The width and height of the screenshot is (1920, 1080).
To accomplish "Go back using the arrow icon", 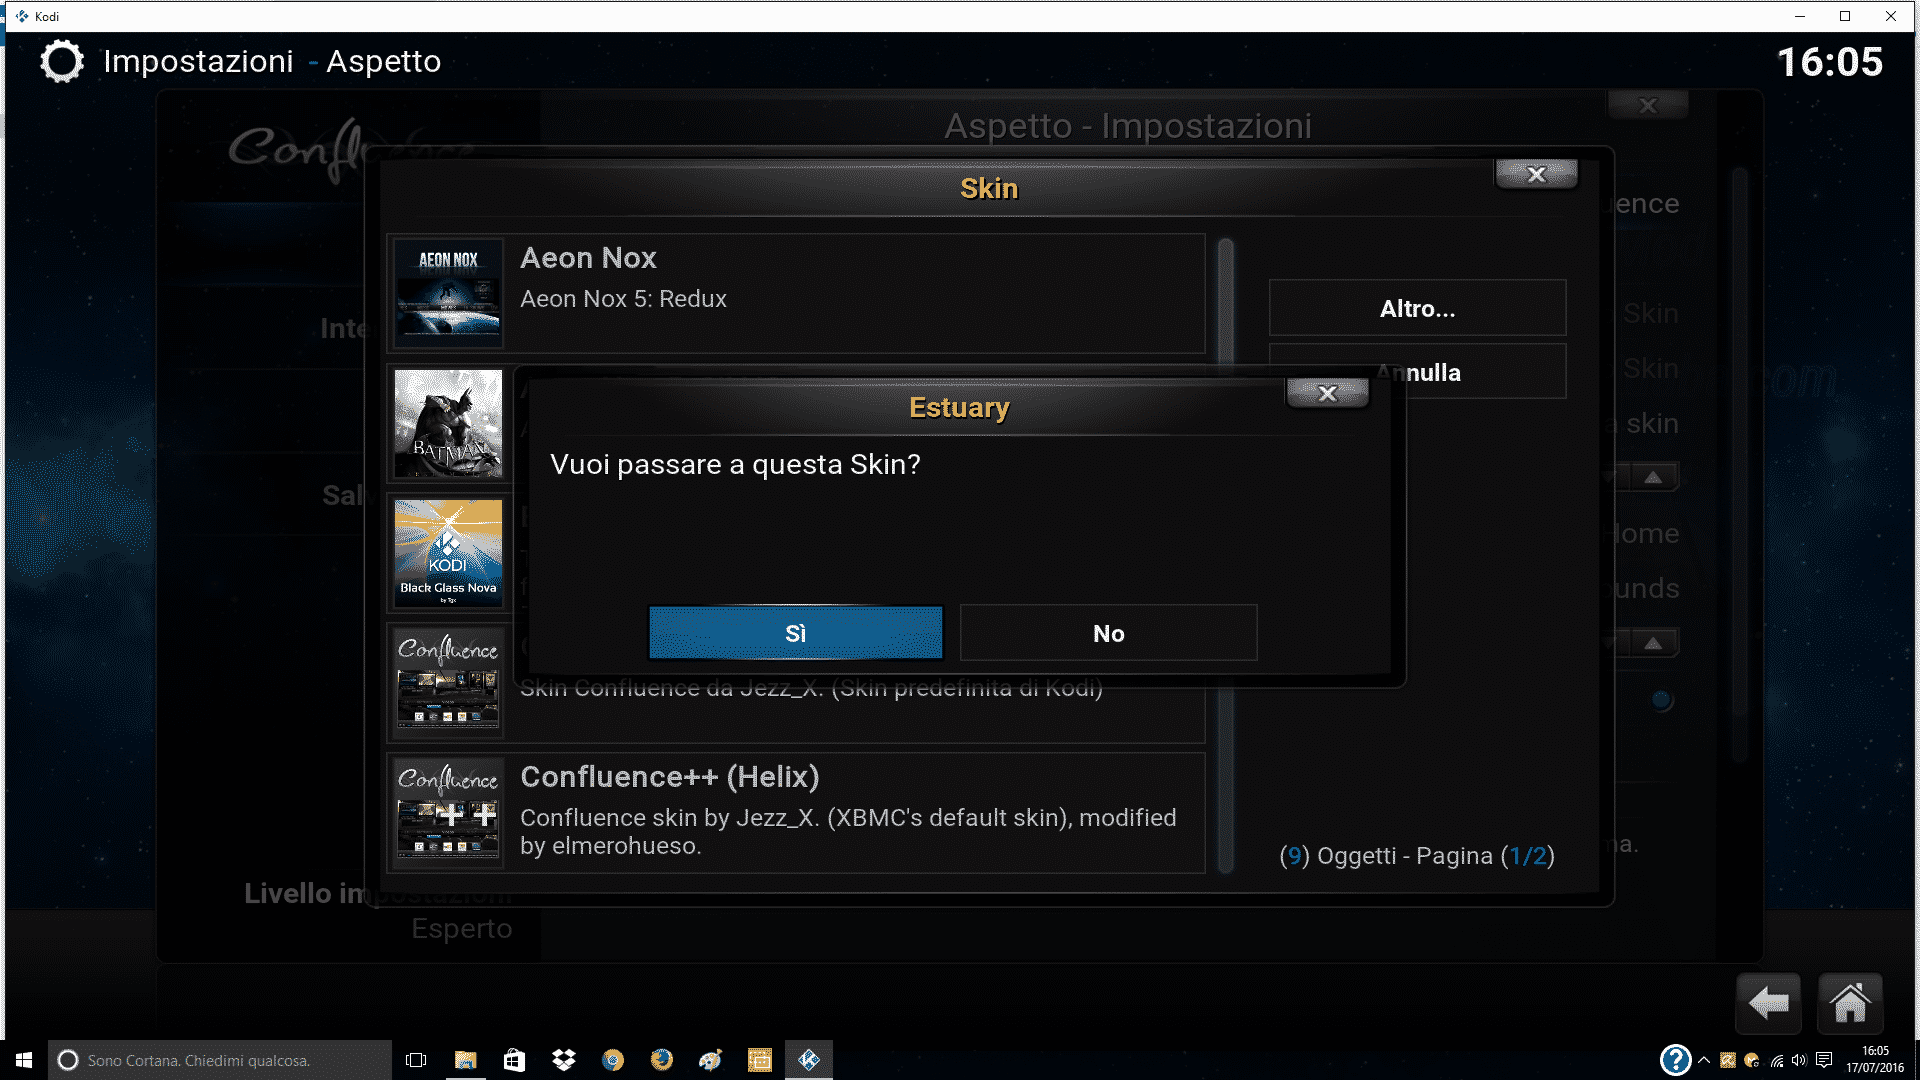I will [1768, 1002].
